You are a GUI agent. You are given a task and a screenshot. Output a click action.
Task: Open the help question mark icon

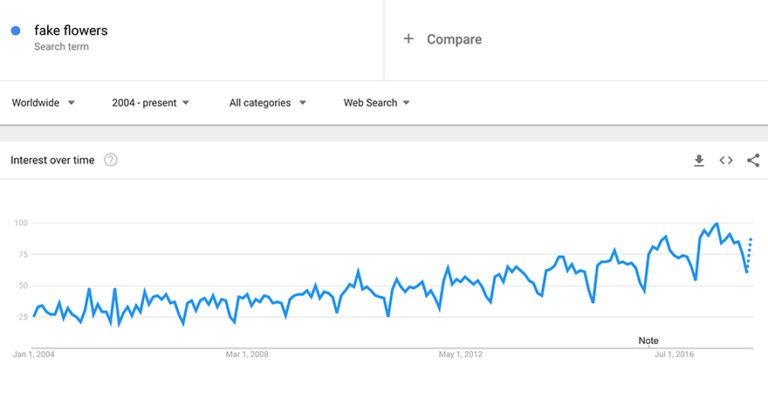pyautogui.click(x=111, y=160)
